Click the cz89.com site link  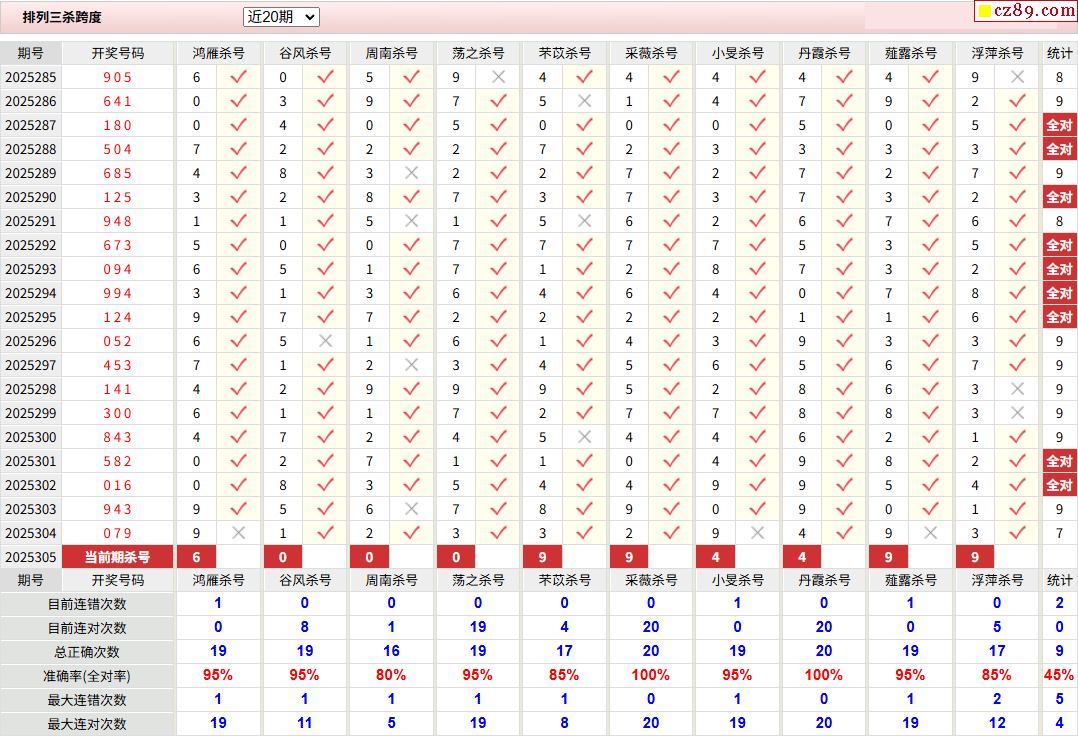(1026, 10)
